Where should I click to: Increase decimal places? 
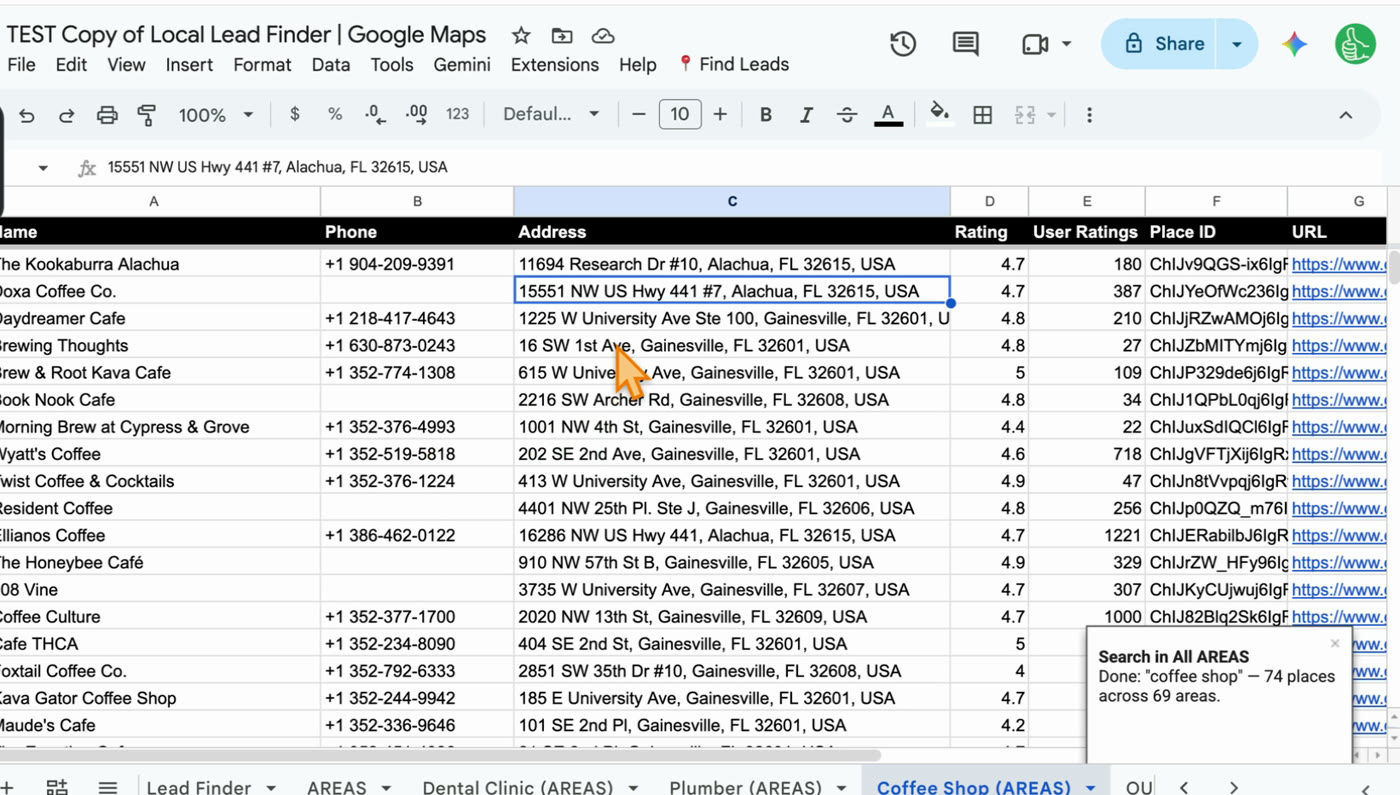[416, 115]
